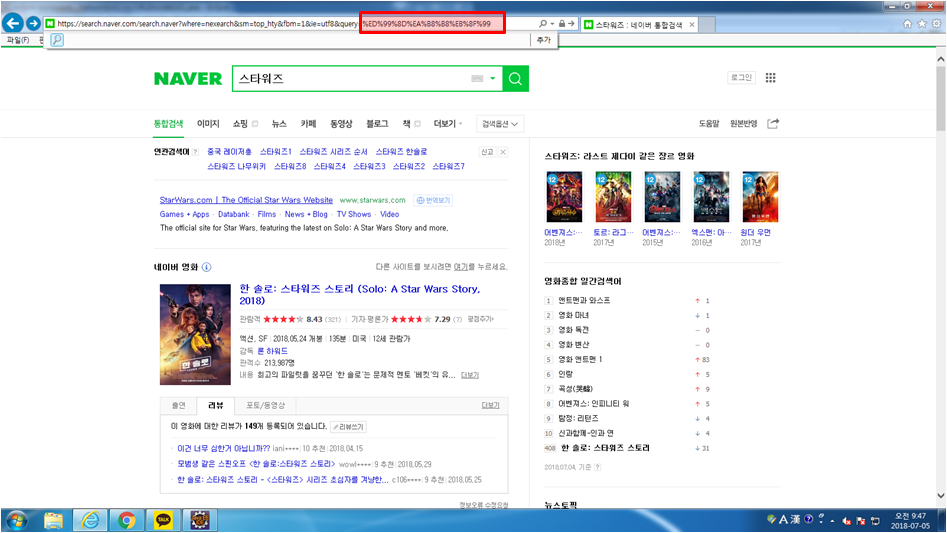Image resolution: width=947 pixels, height=533 pixels.
Task: Close the related searches box
Action: click(x=502, y=152)
